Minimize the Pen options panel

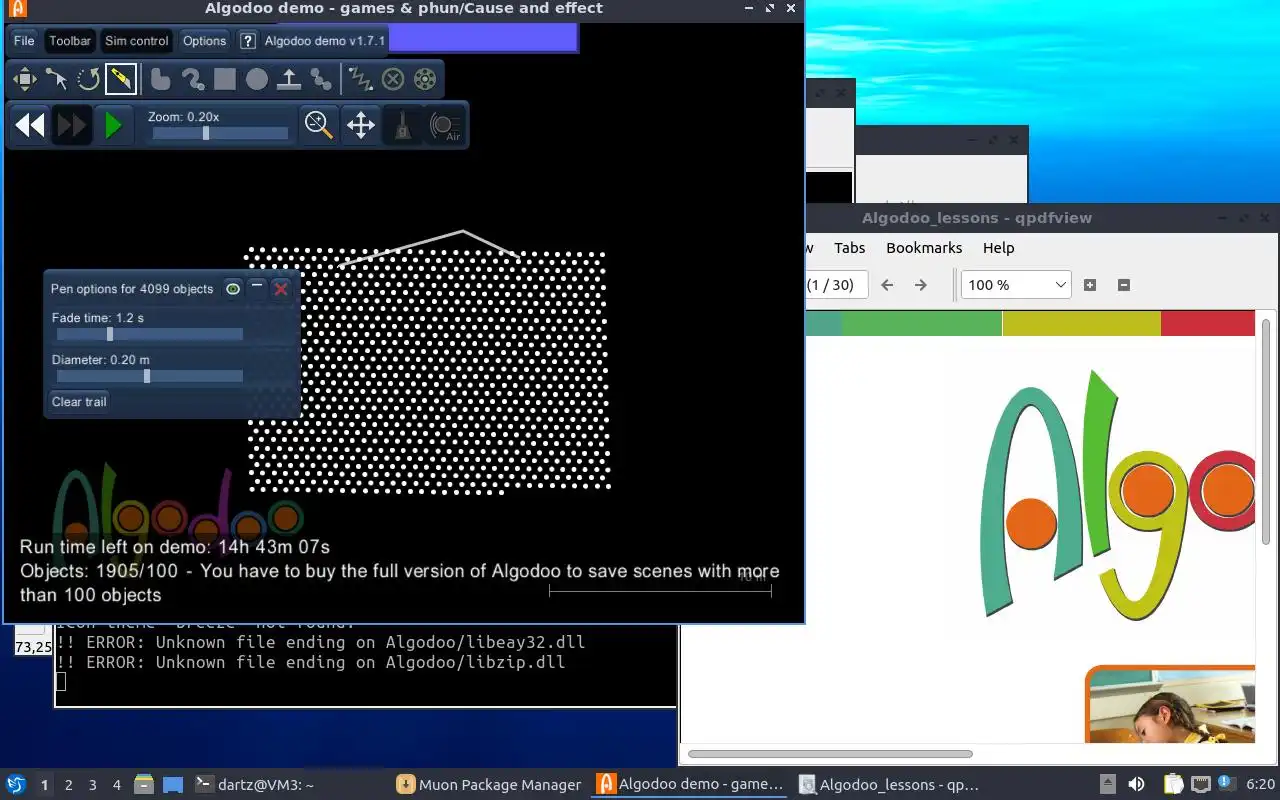pos(257,288)
